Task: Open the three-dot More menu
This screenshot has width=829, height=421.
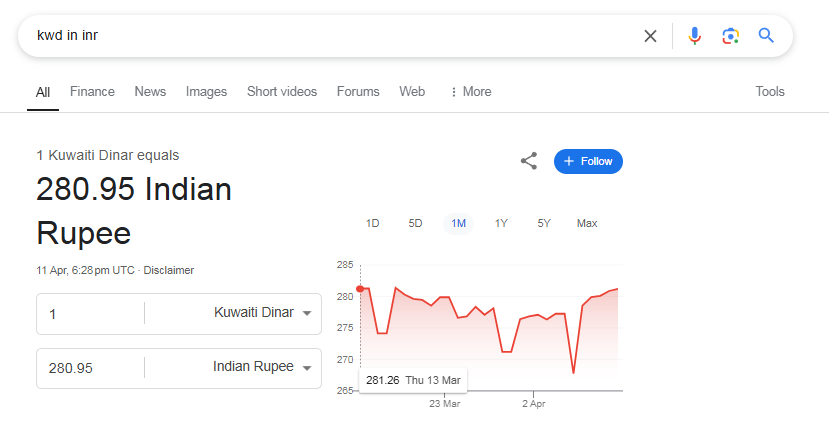Action: [x=470, y=91]
